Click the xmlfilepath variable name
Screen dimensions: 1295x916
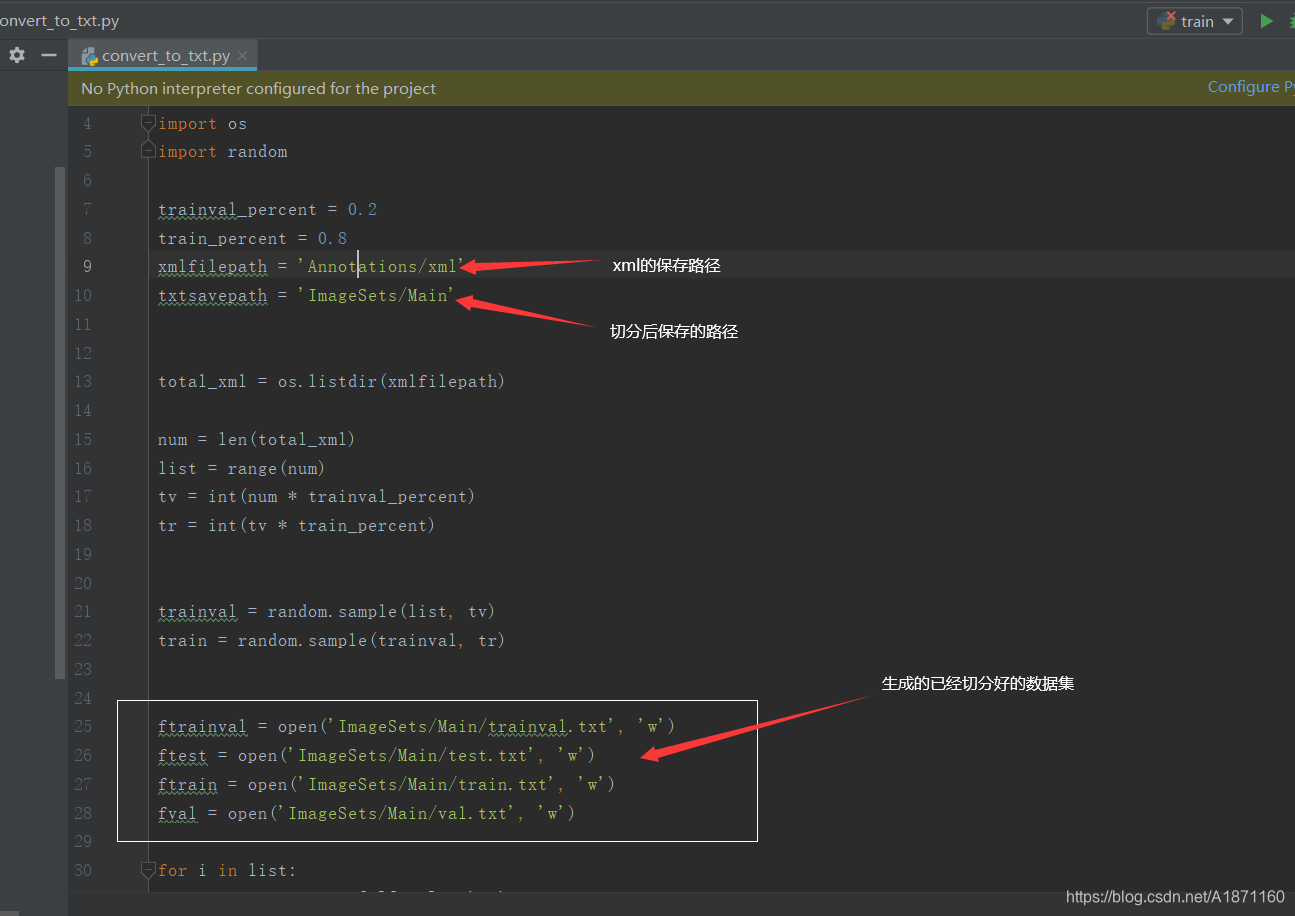(213, 267)
